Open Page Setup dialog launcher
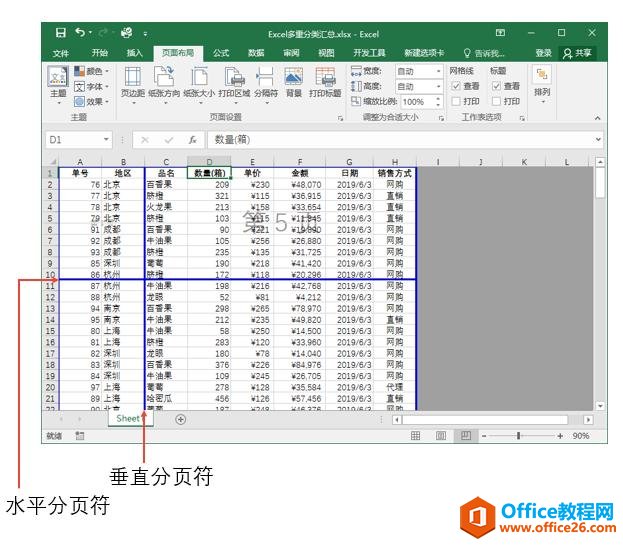 [340, 118]
